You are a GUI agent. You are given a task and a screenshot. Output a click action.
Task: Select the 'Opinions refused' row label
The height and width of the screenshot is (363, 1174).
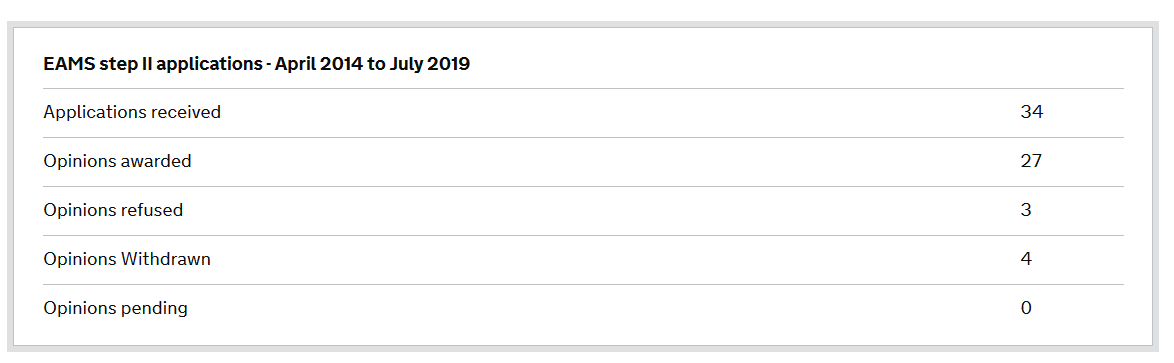(x=113, y=210)
